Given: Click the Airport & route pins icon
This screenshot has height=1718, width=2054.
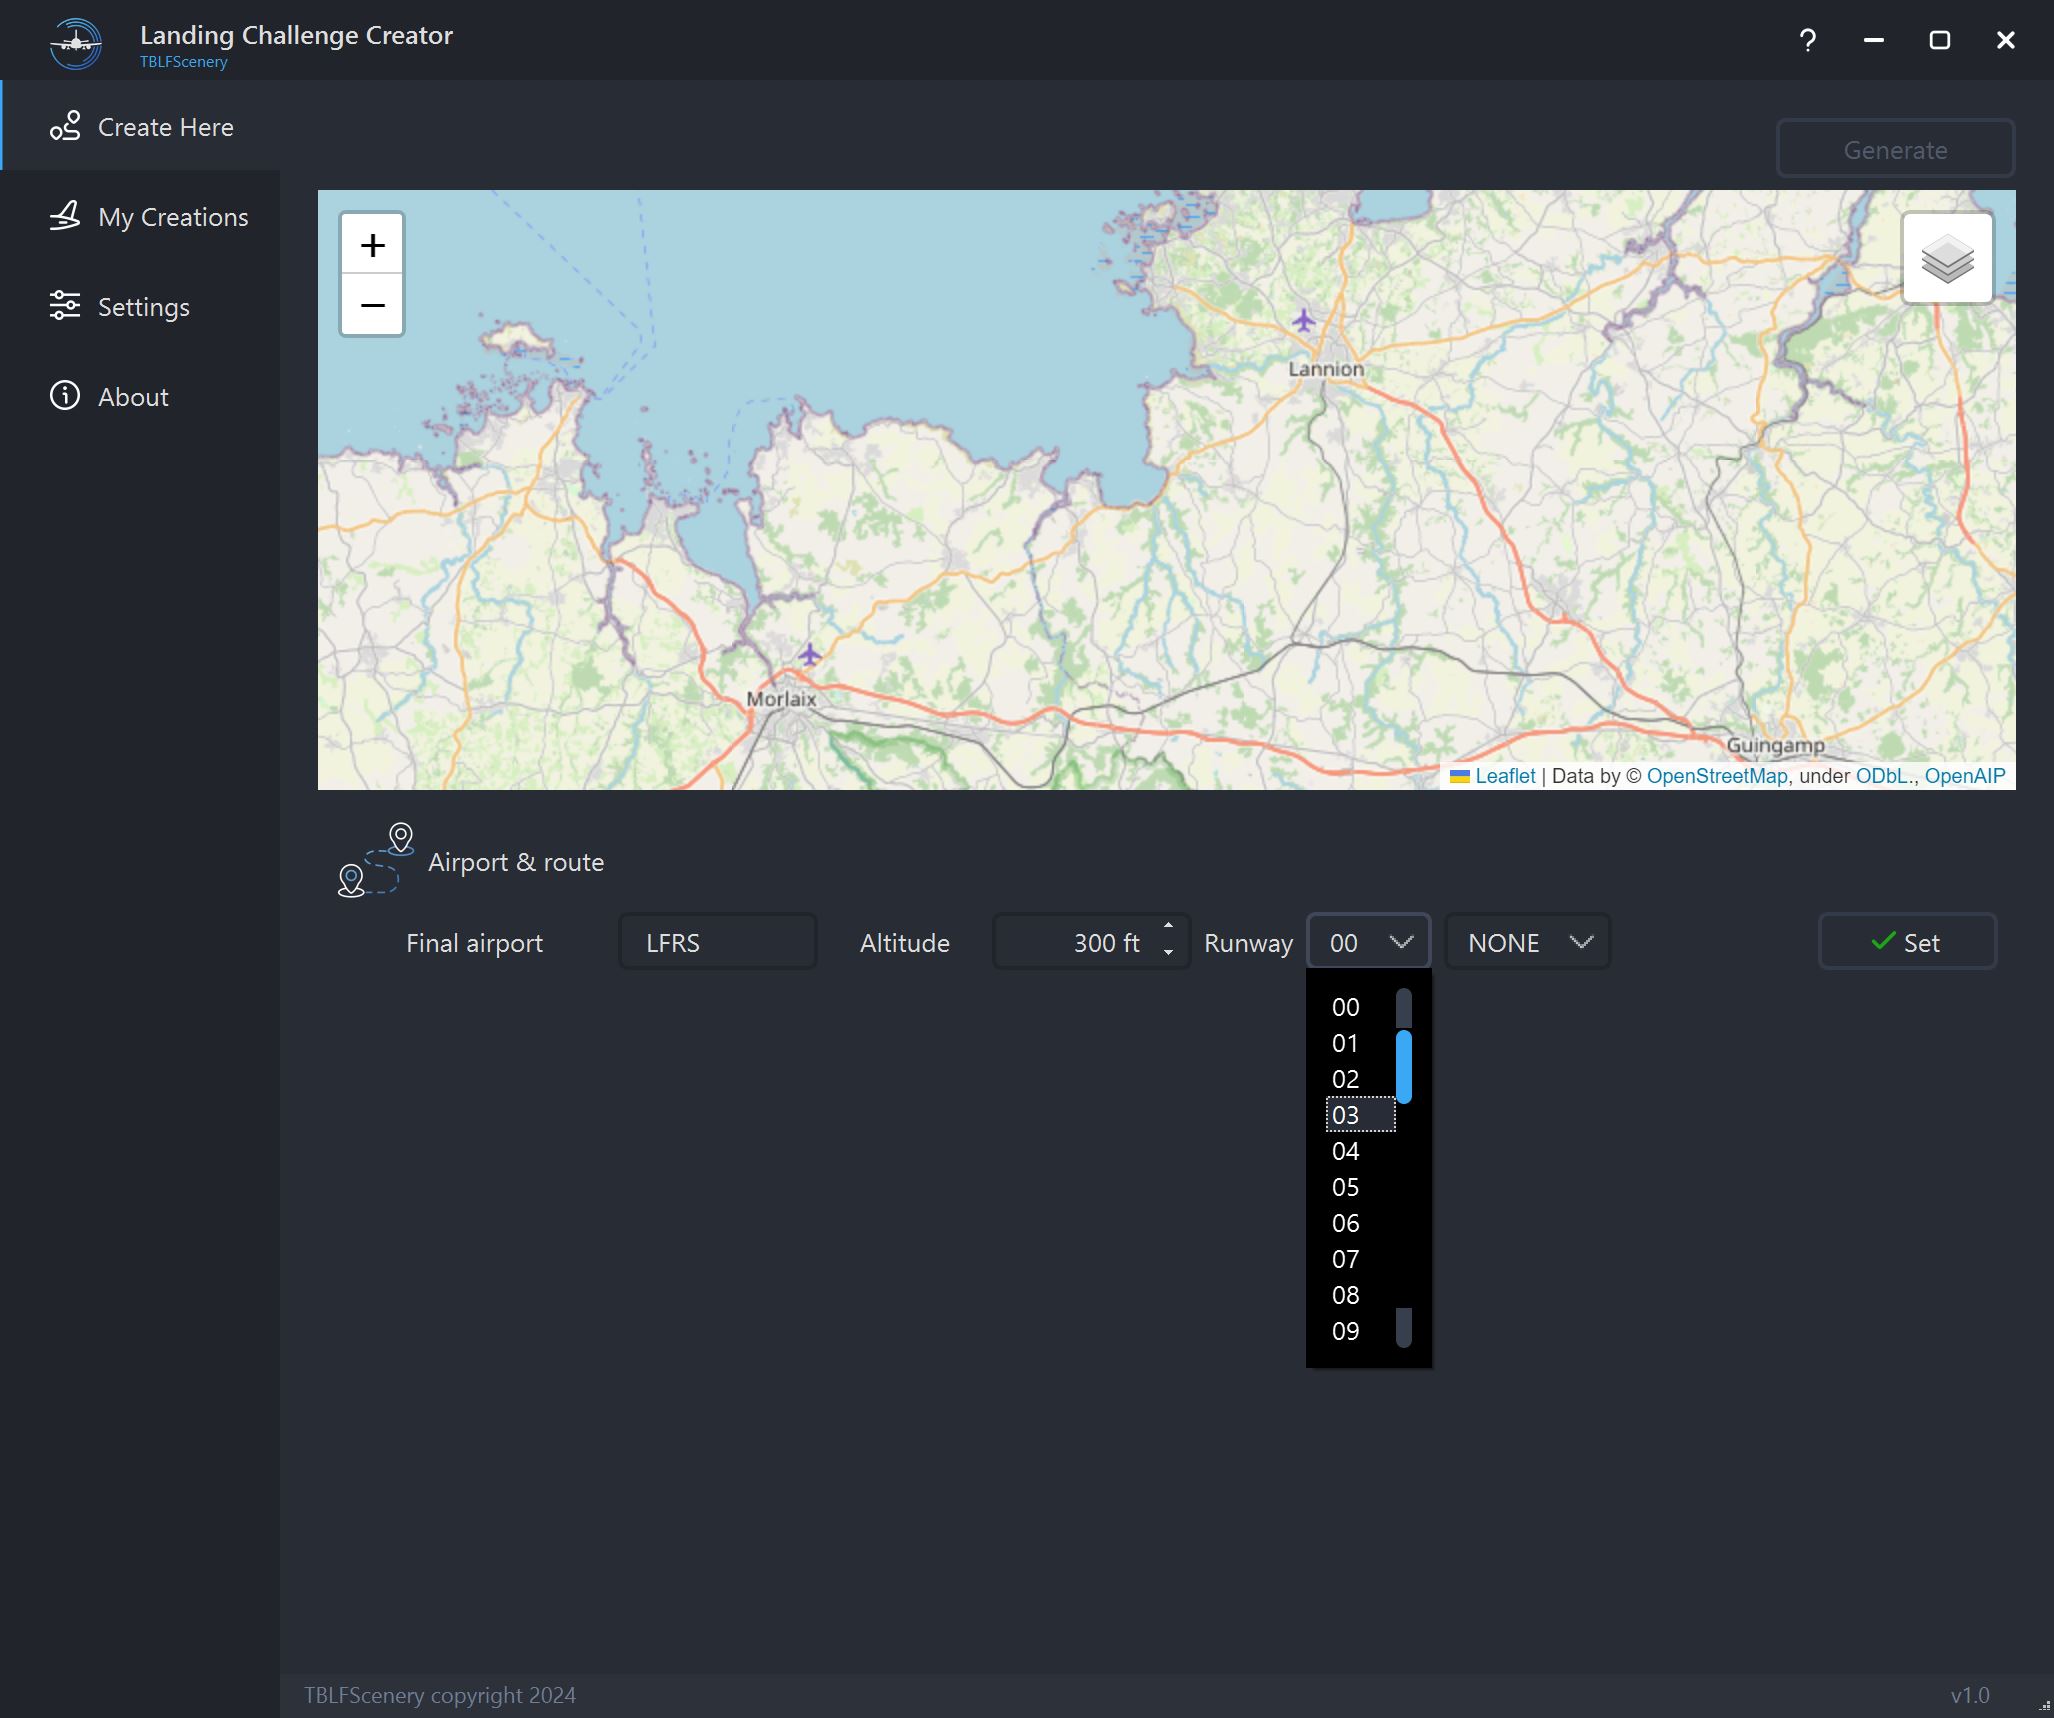Looking at the screenshot, I should coord(375,860).
